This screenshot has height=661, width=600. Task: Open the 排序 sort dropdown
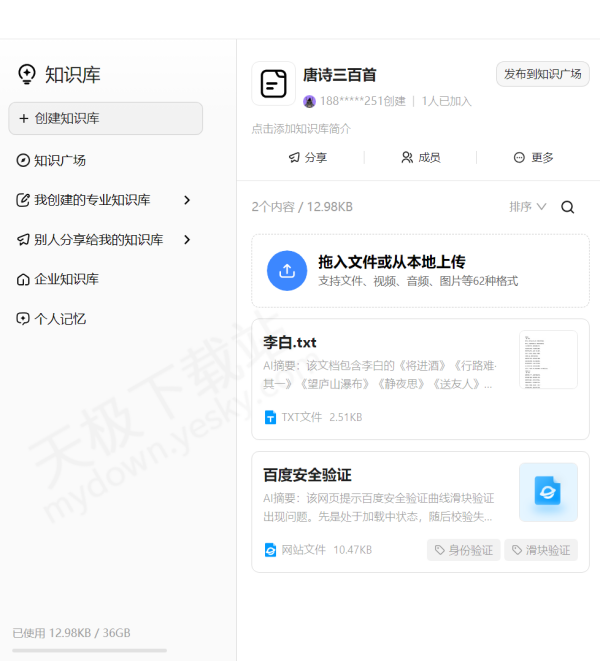[527, 207]
